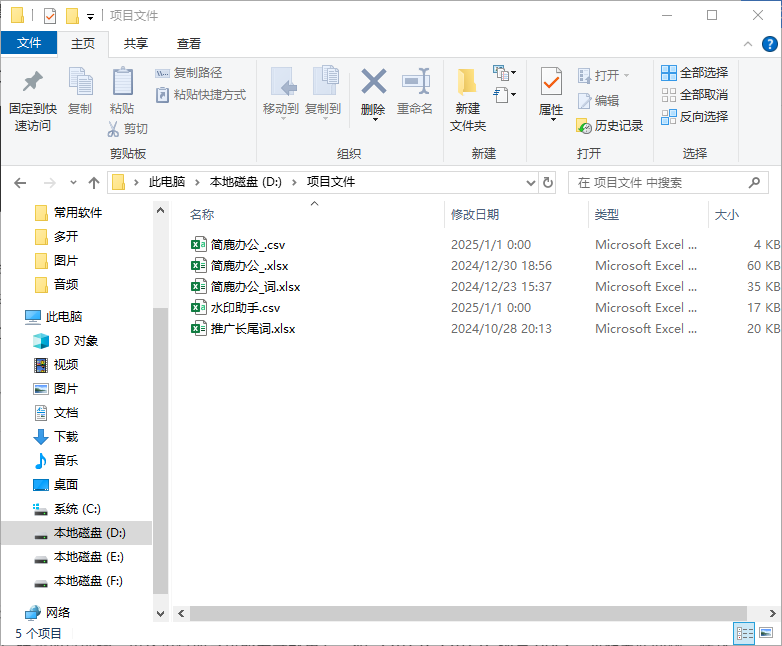Switch to large icons view layout

click(766, 634)
